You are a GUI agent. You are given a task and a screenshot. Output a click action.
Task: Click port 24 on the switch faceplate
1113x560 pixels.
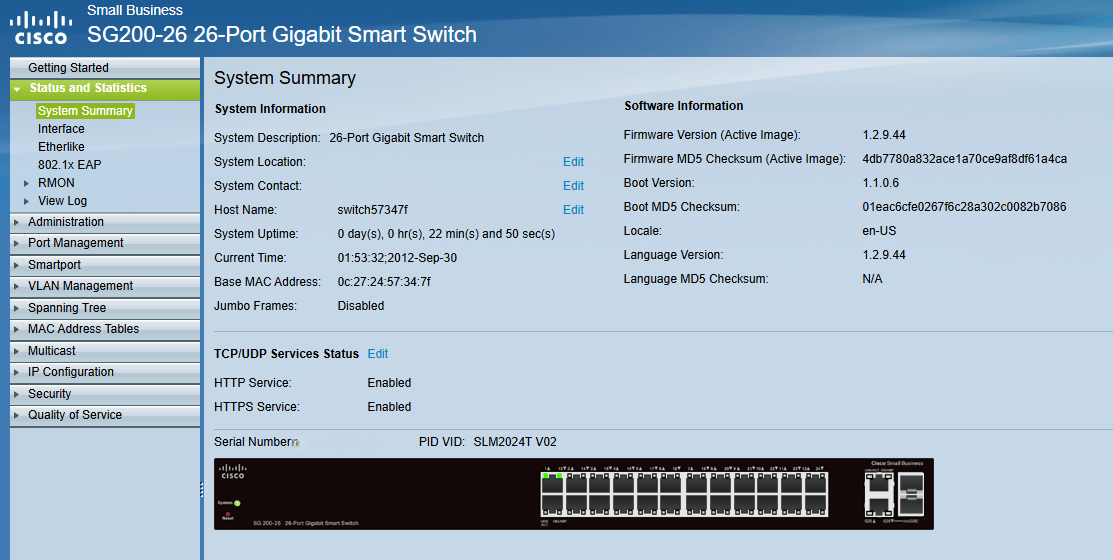[816, 505]
